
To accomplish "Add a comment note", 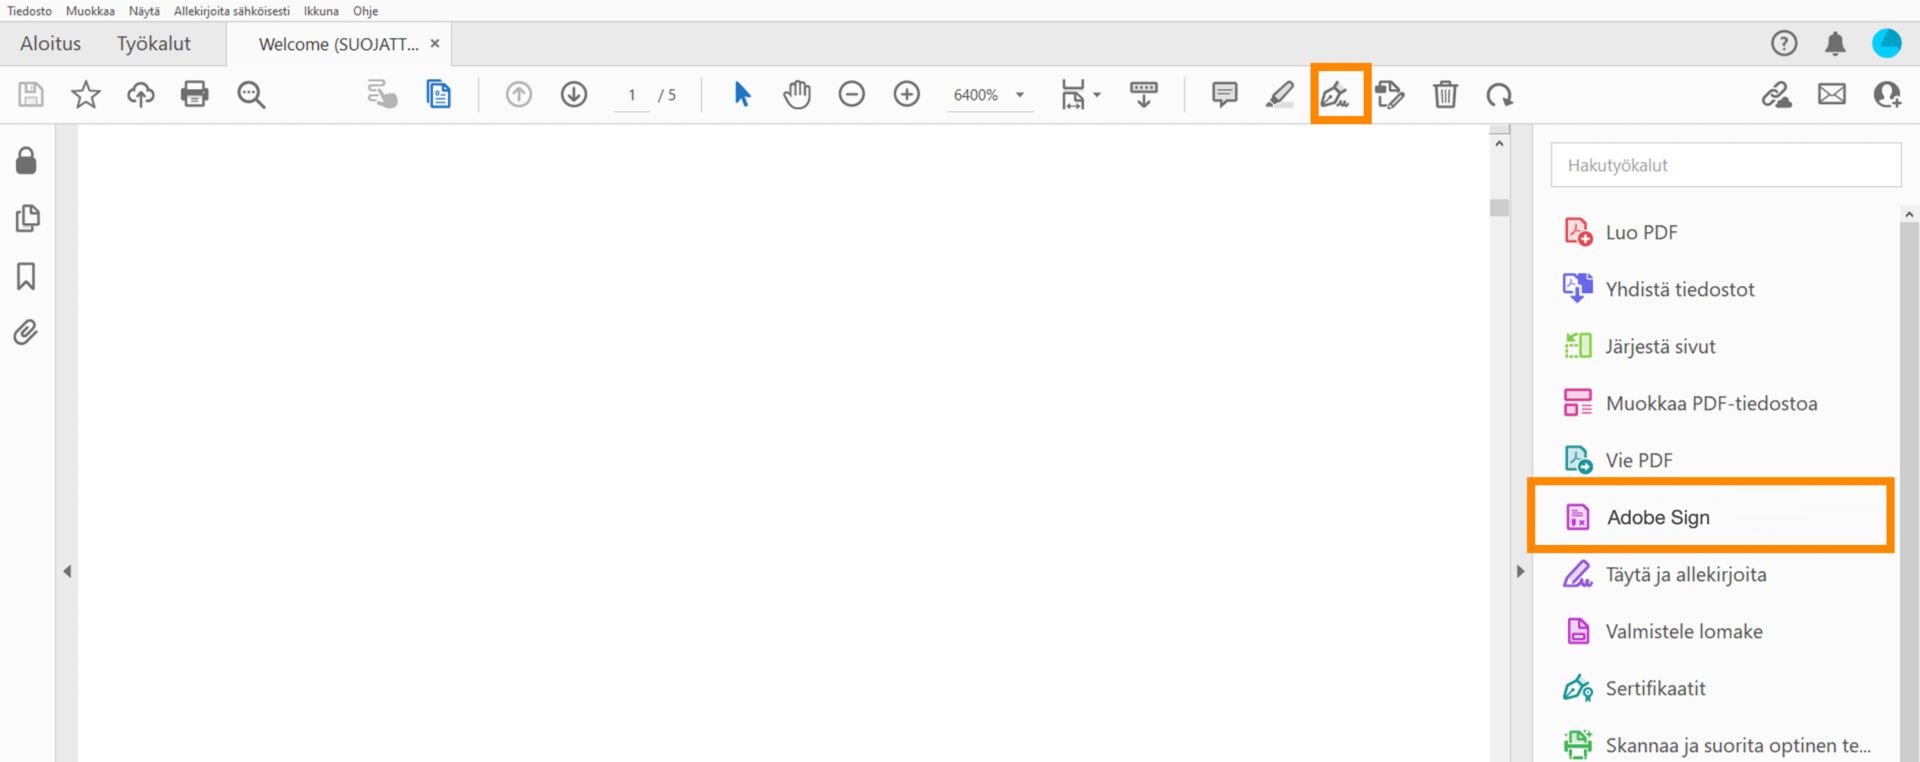I will 1225,95.
